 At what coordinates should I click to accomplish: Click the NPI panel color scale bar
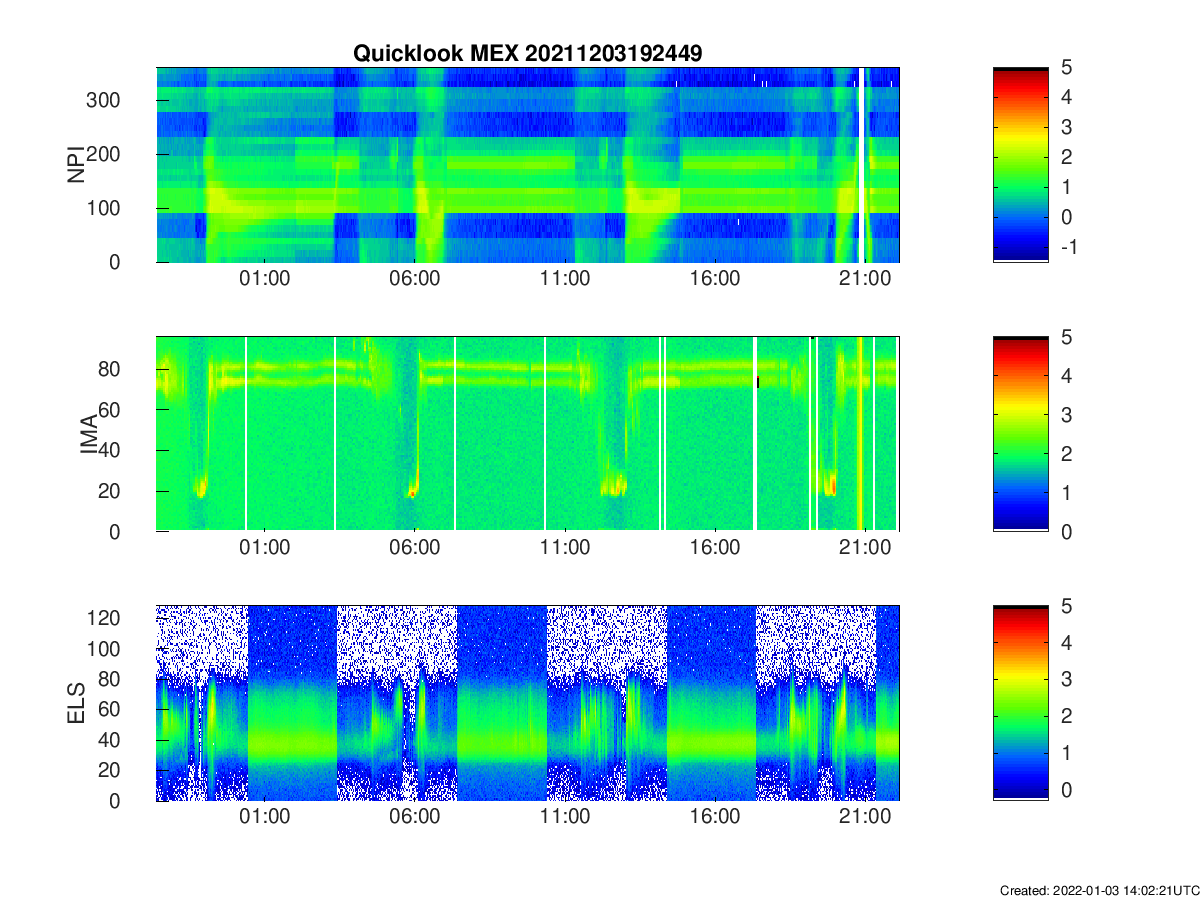click(1020, 165)
